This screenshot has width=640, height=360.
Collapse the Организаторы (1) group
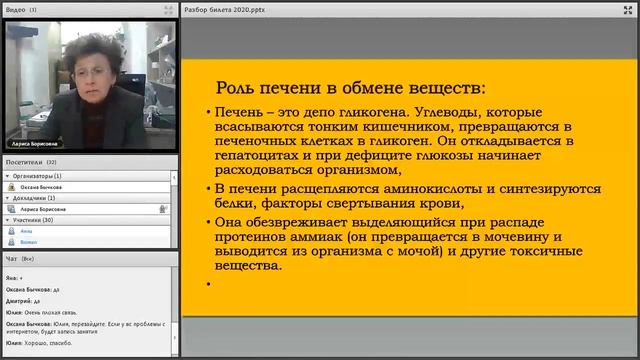point(7,176)
